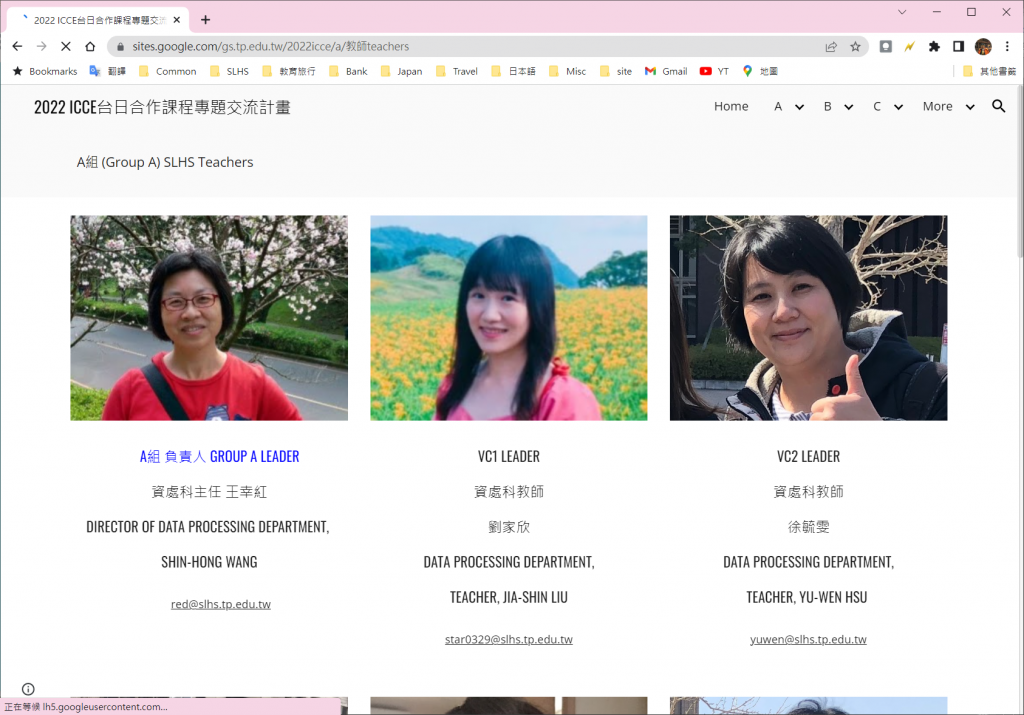
Task: Expand the B submenu chevron
Action: coord(848,107)
